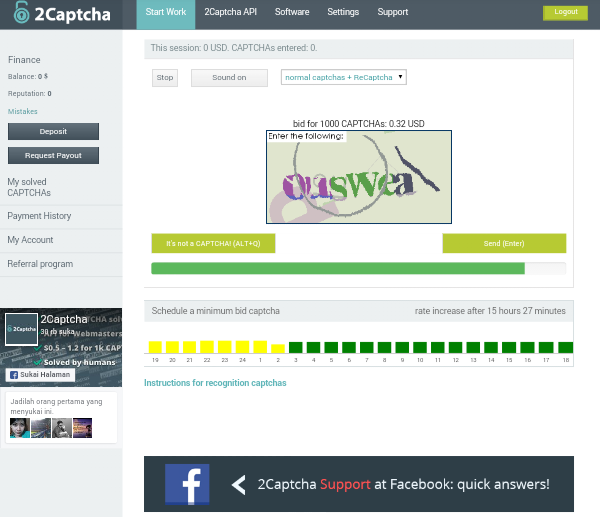Click the captcha image showing 'ouswea'
Viewport: 600px width, 517px height.
pyautogui.click(x=359, y=177)
